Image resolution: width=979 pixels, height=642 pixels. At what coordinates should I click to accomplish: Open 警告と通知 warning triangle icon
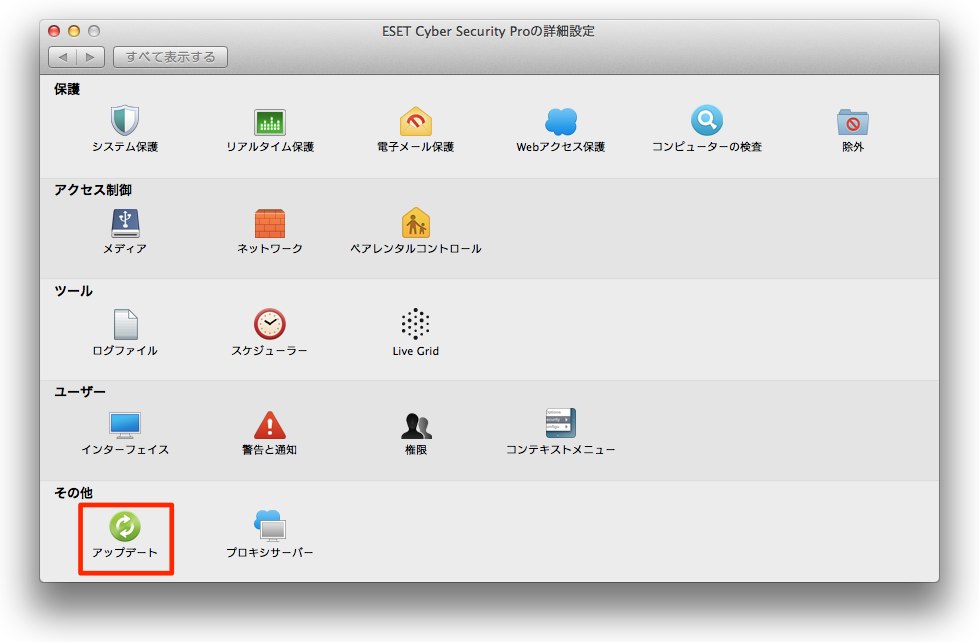tap(270, 425)
